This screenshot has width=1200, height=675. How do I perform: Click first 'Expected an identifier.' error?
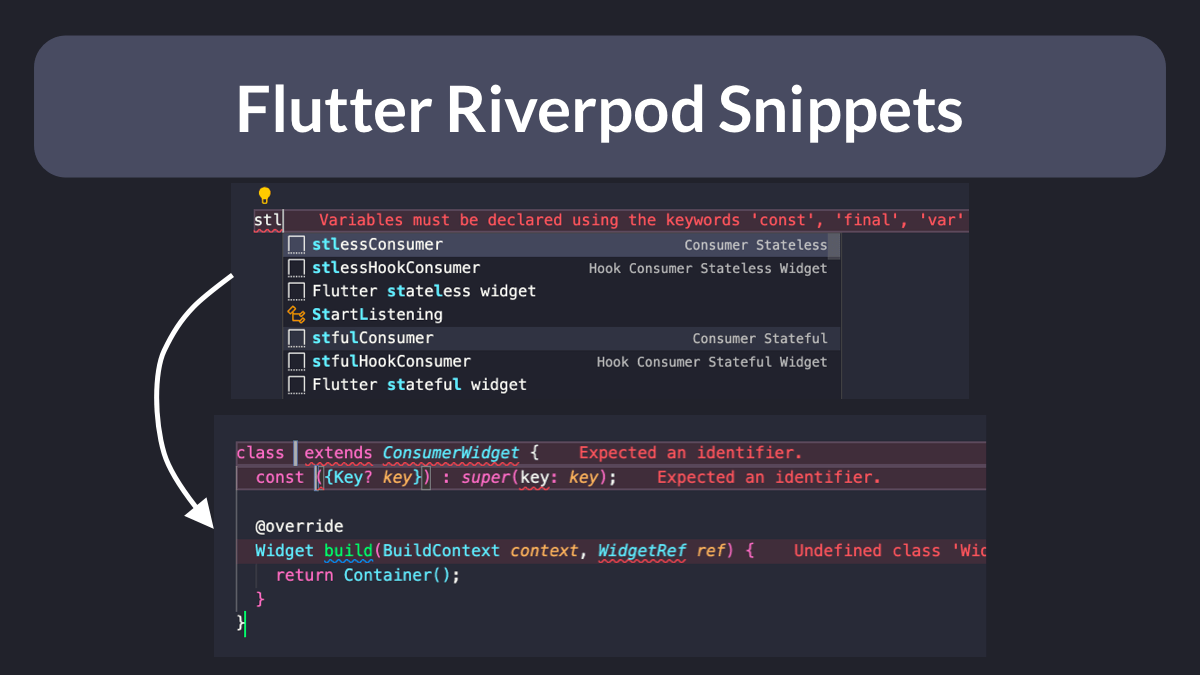tap(691, 453)
